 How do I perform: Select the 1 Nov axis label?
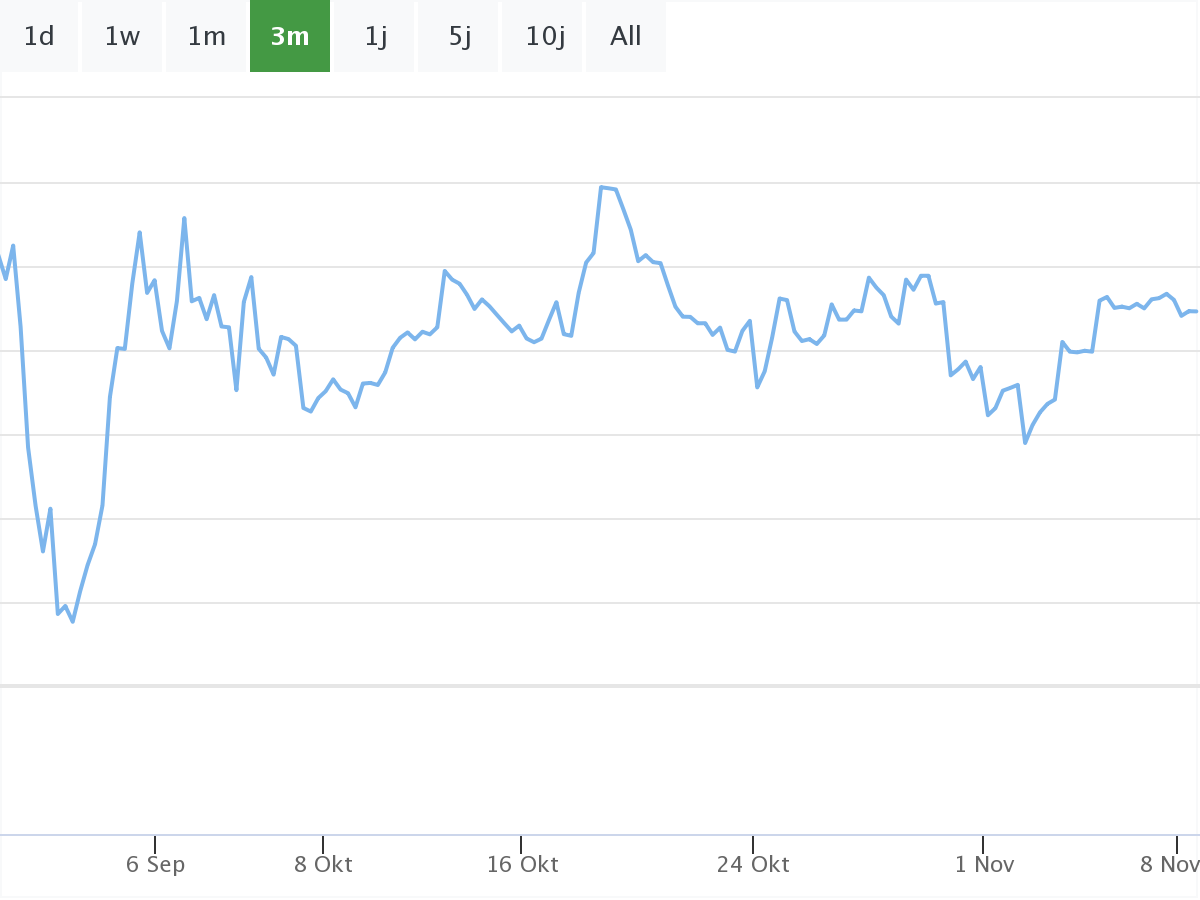(x=984, y=864)
